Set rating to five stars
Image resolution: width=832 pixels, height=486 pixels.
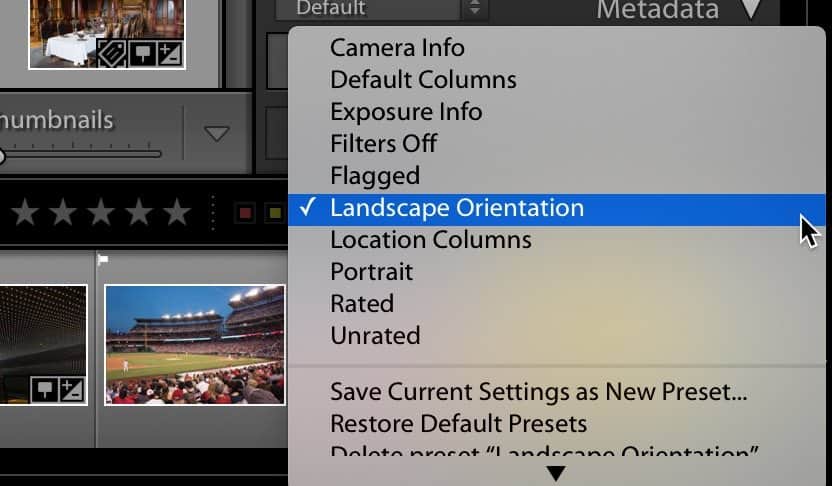[x=177, y=212]
